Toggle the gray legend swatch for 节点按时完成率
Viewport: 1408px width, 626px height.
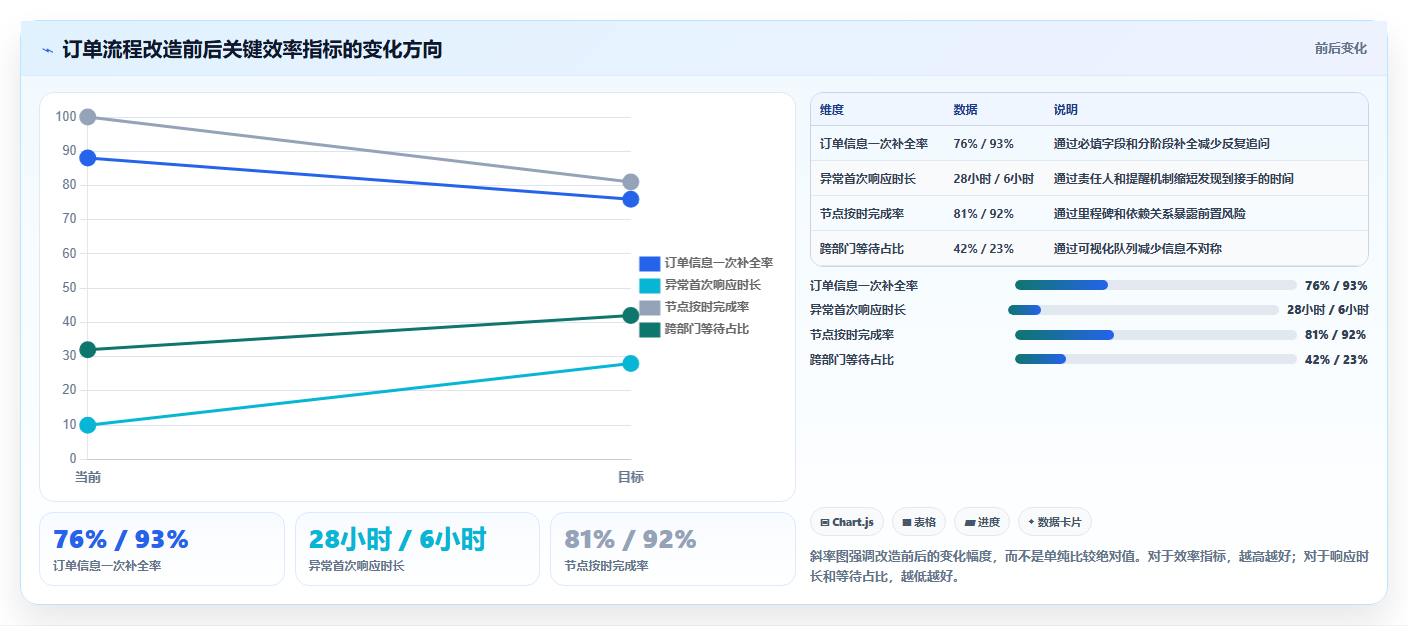coord(650,307)
